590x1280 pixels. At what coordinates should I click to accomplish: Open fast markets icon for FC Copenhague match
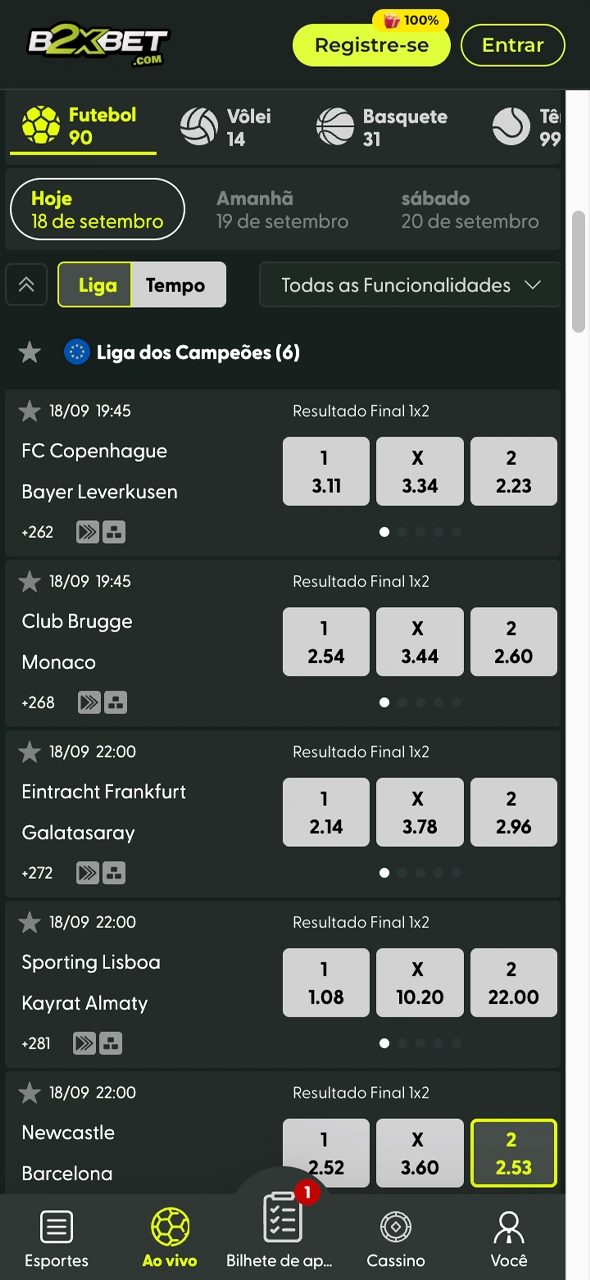coord(87,532)
